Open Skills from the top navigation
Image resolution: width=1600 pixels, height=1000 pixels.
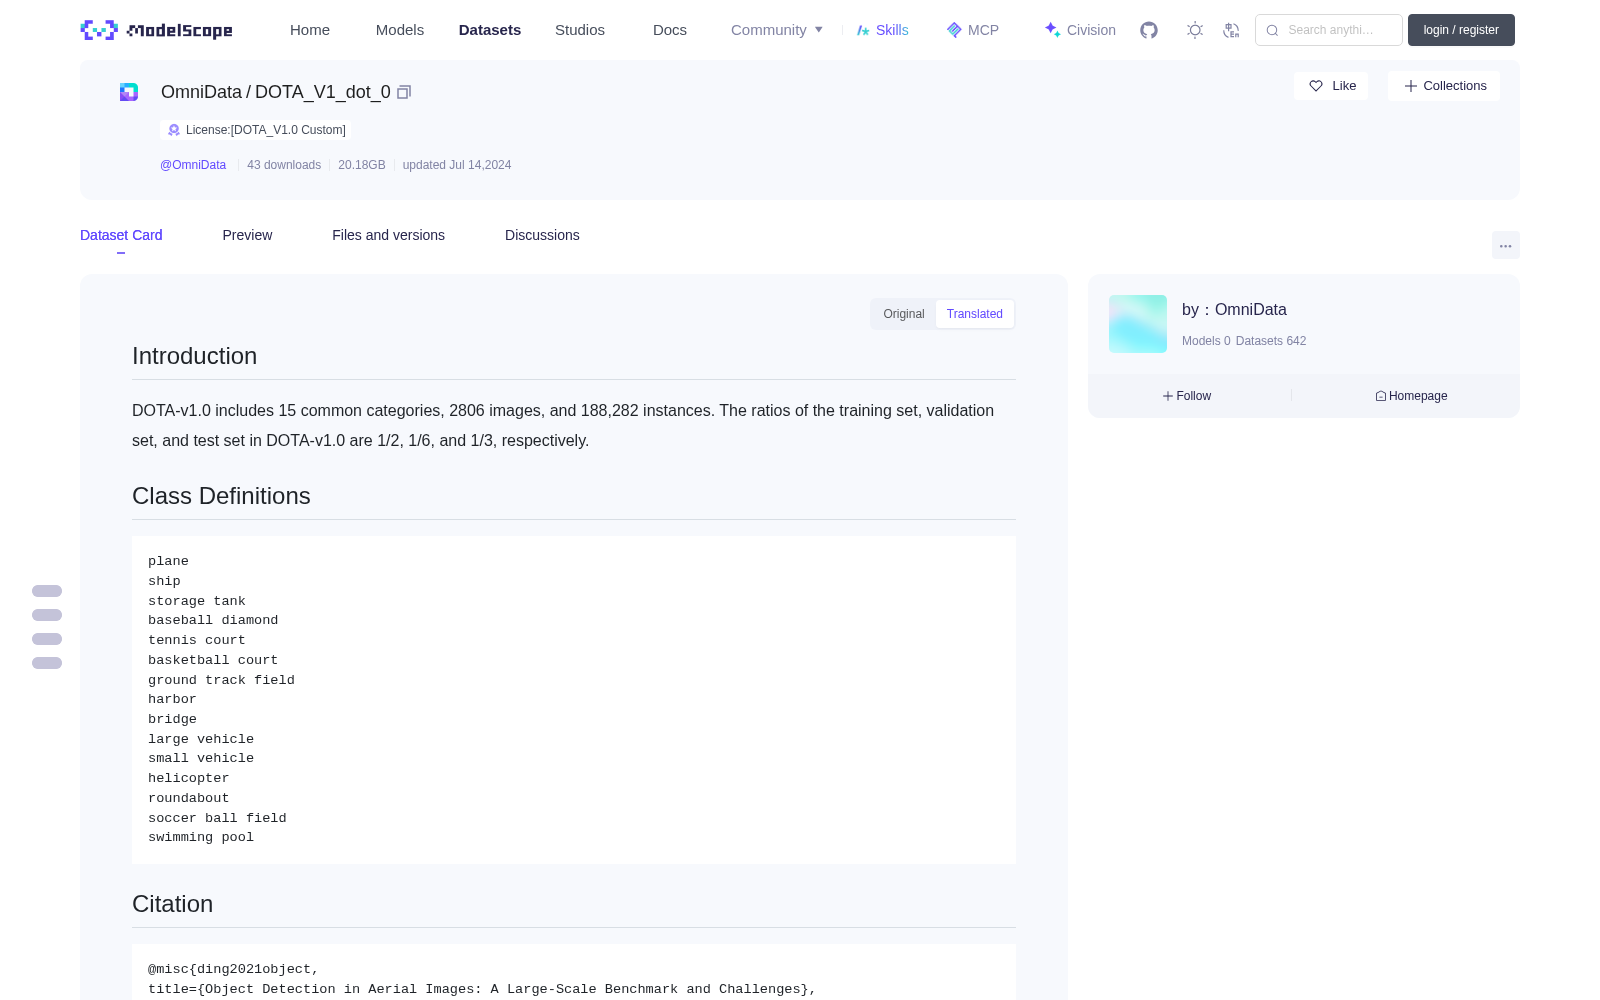883,30
